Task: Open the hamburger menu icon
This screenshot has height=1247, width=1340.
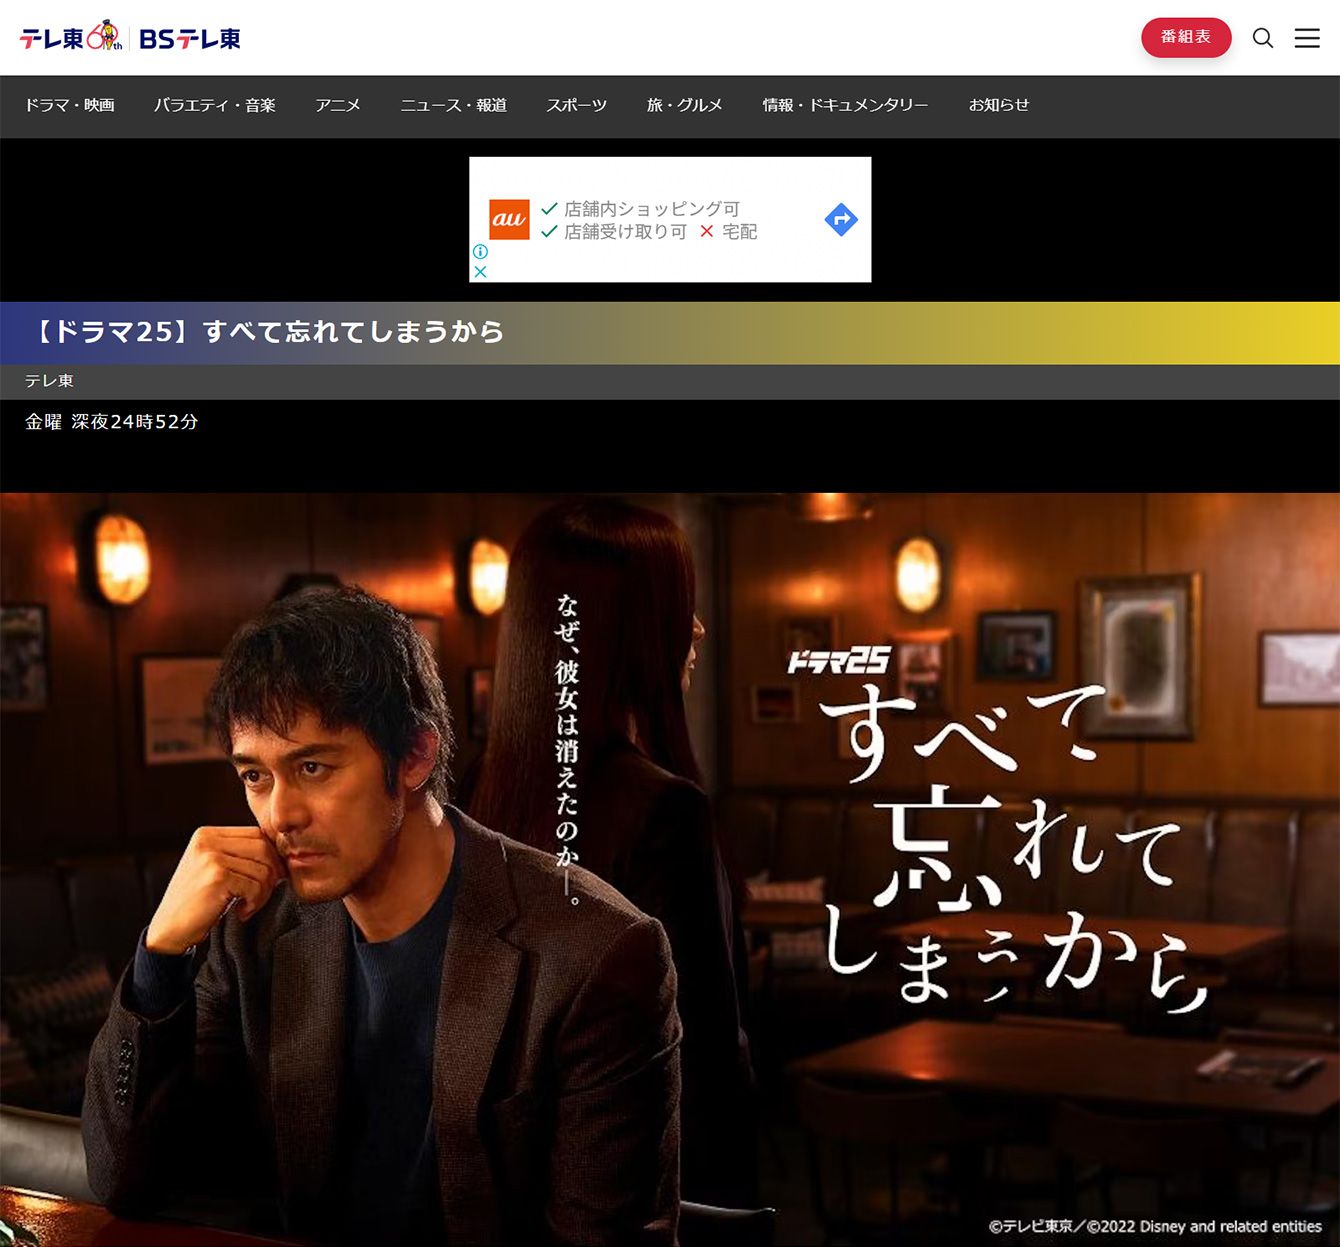Action: (1307, 38)
